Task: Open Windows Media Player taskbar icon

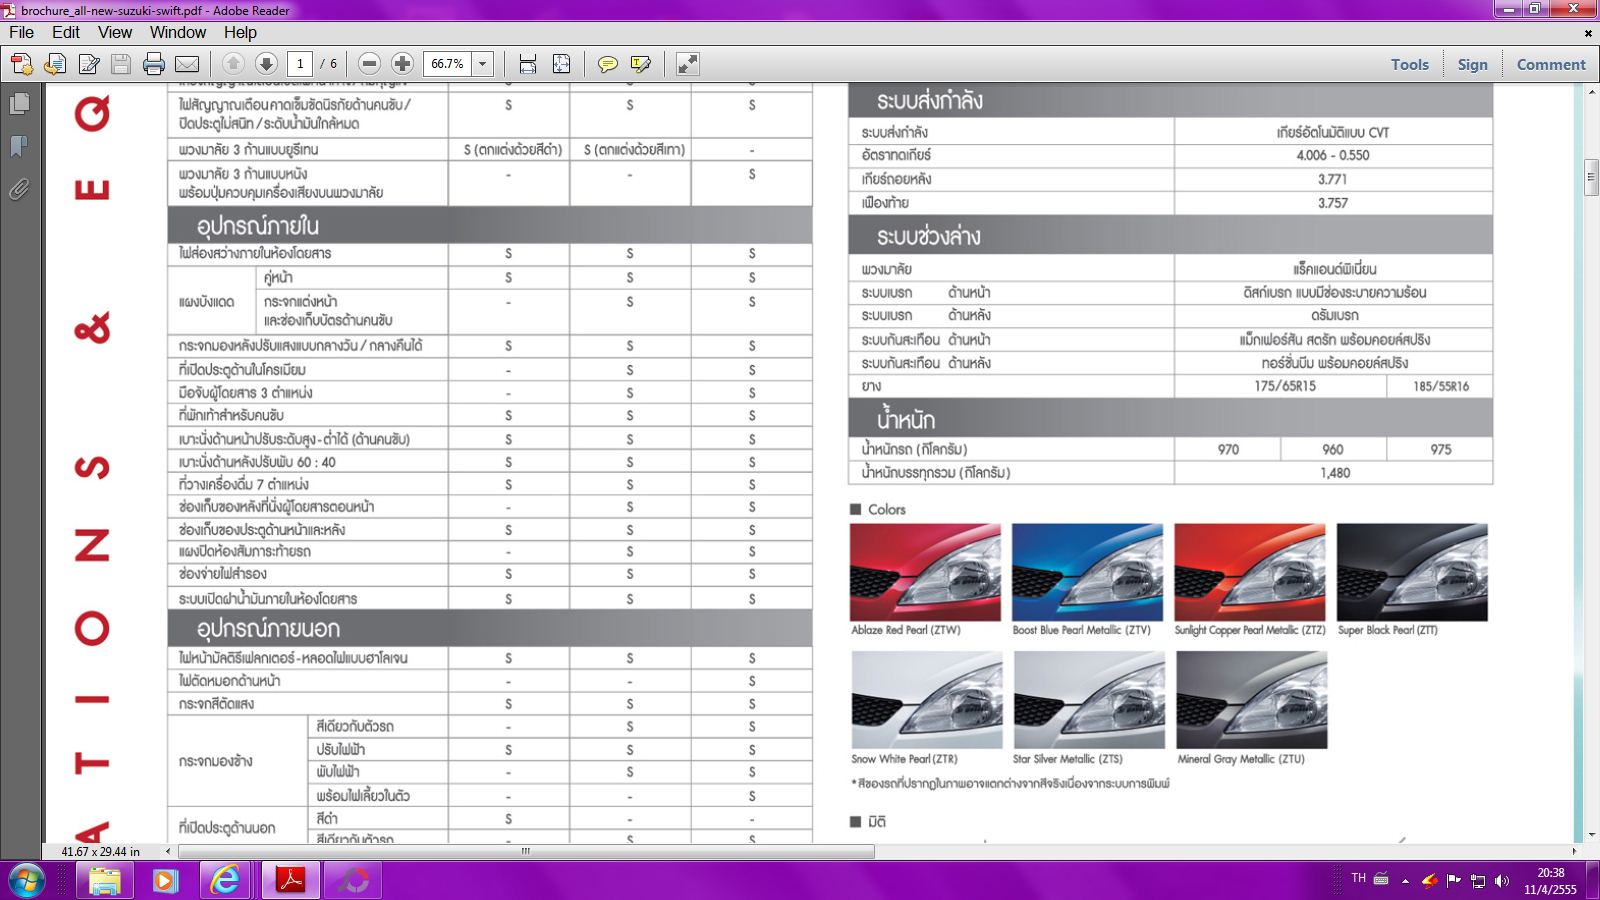Action: 165,881
